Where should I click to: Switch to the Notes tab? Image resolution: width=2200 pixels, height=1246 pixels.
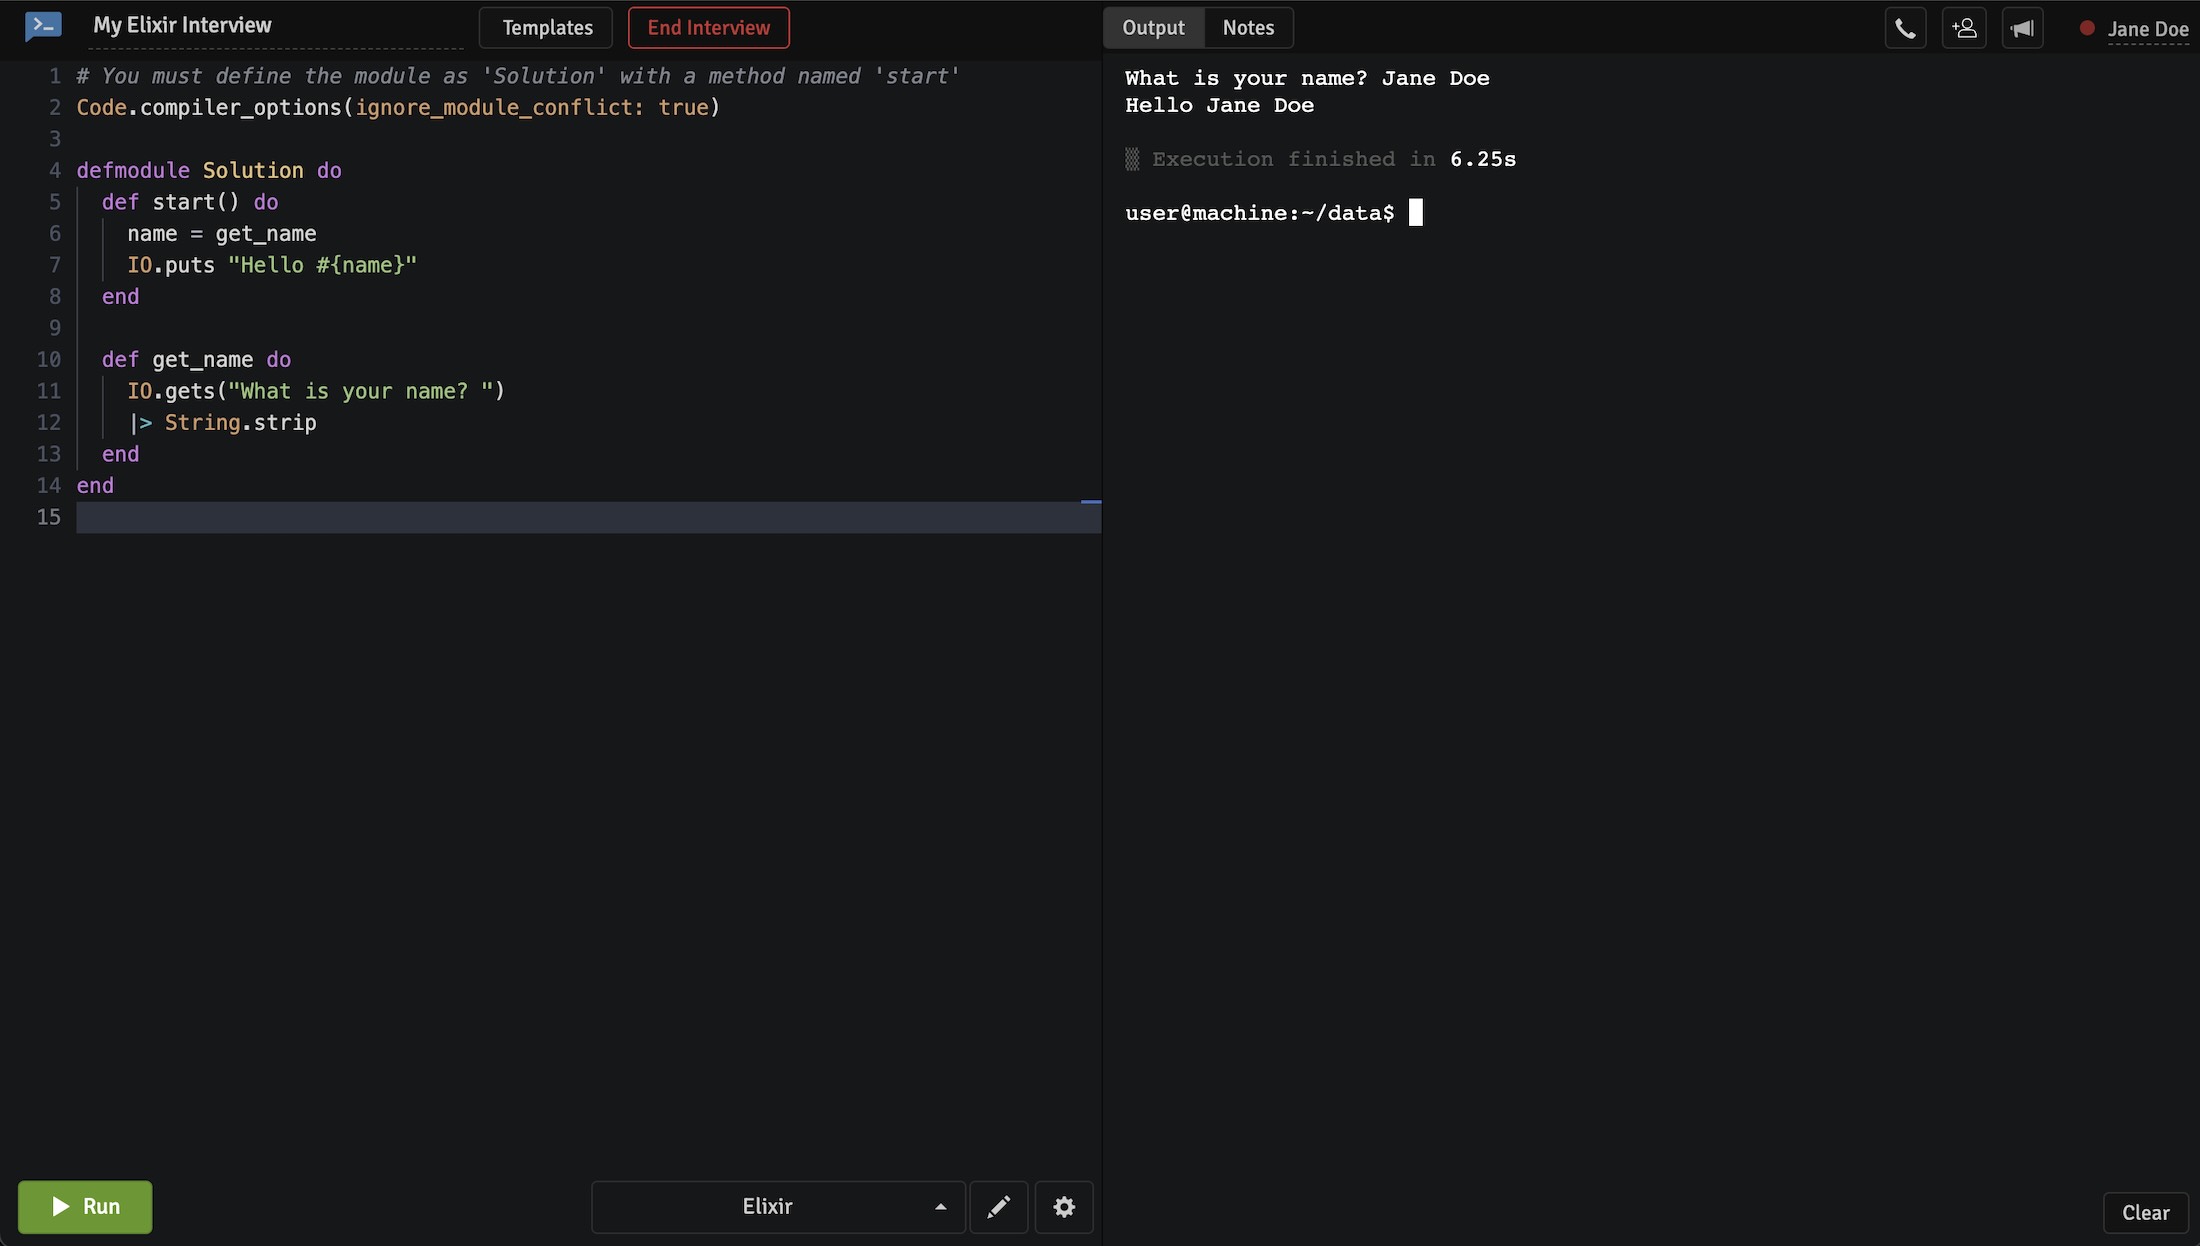1248,28
